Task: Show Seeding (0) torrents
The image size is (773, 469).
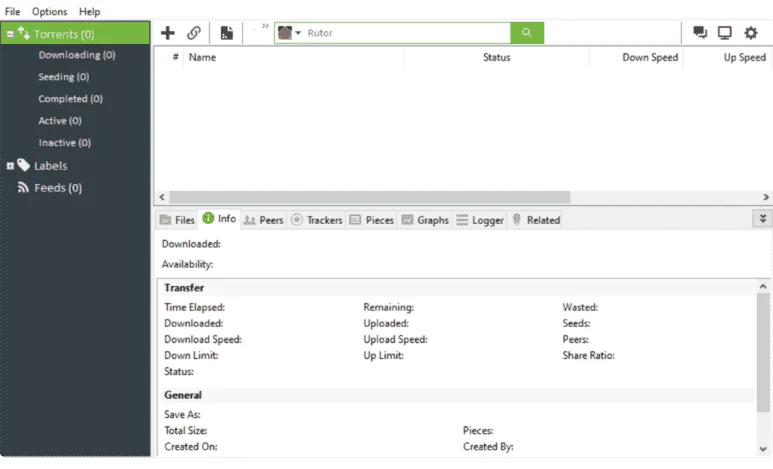Action: (x=64, y=76)
